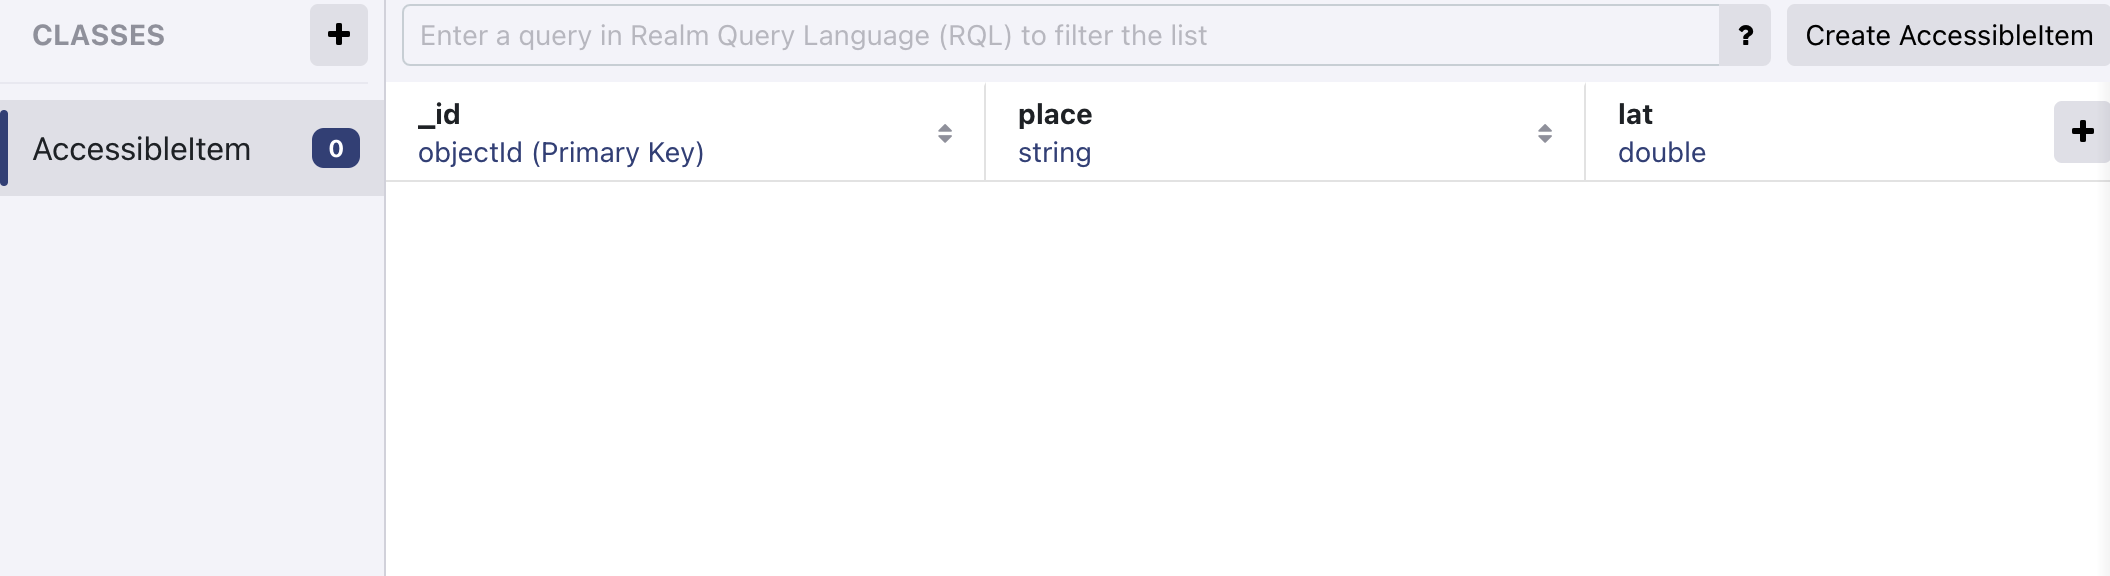This screenshot has height=576, width=2110.
Task: Click the objectId (Primary Key) type label
Action: pyautogui.click(x=561, y=152)
